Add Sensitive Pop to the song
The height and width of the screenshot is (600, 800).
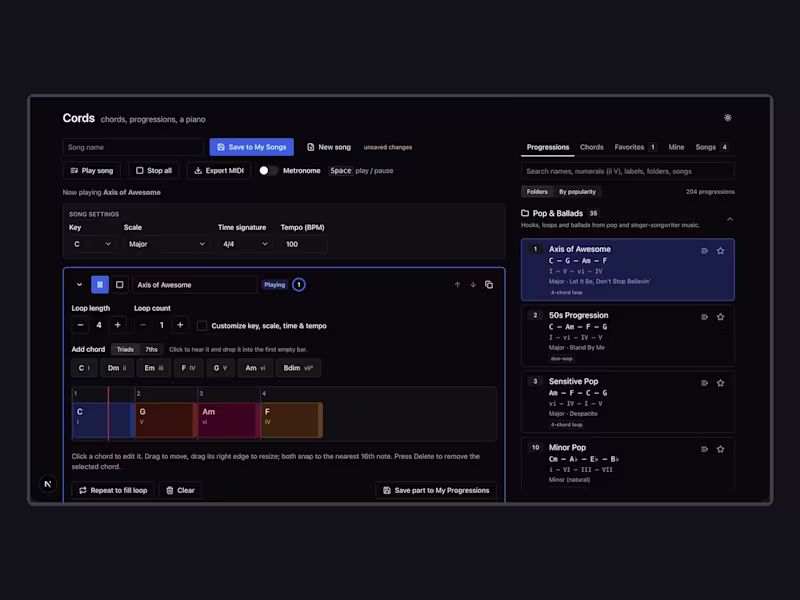pos(704,383)
